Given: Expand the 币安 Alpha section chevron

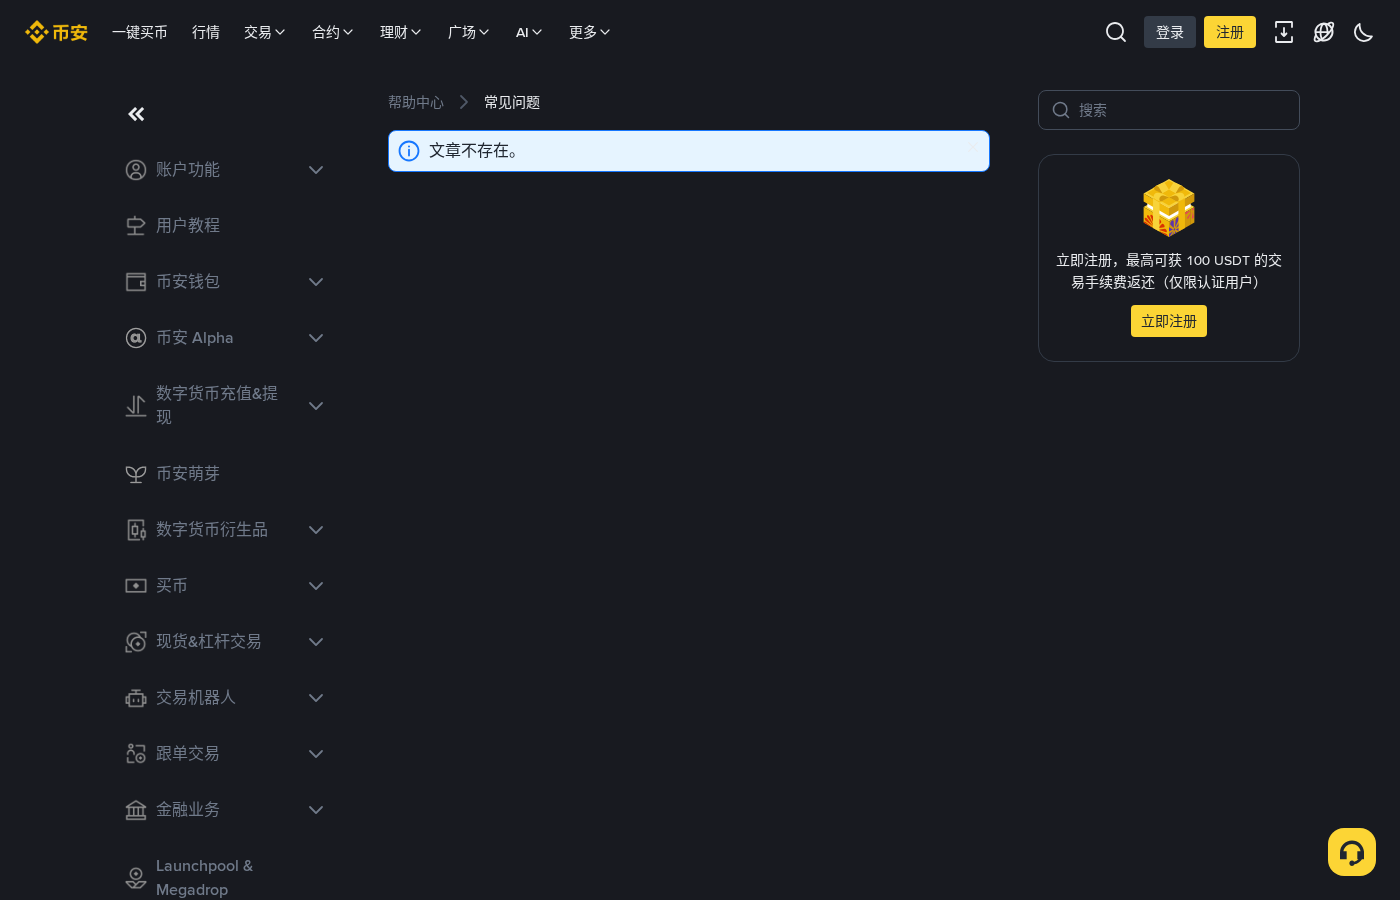Looking at the screenshot, I should [x=316, y=338].
